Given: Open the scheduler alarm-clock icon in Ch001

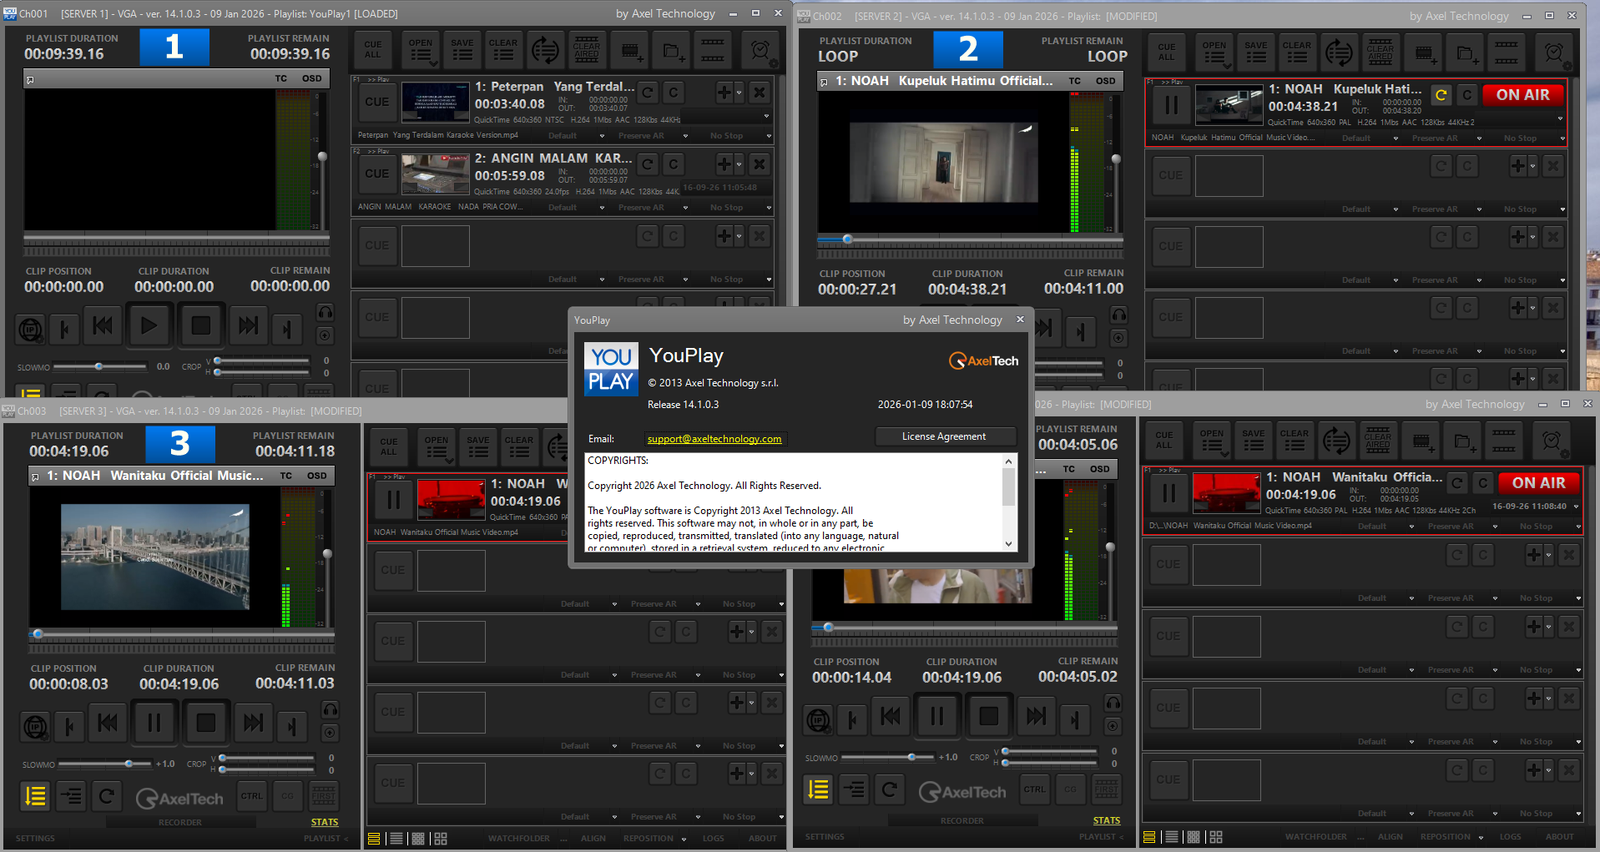Looking at the screenshot, I should (760, 49).
